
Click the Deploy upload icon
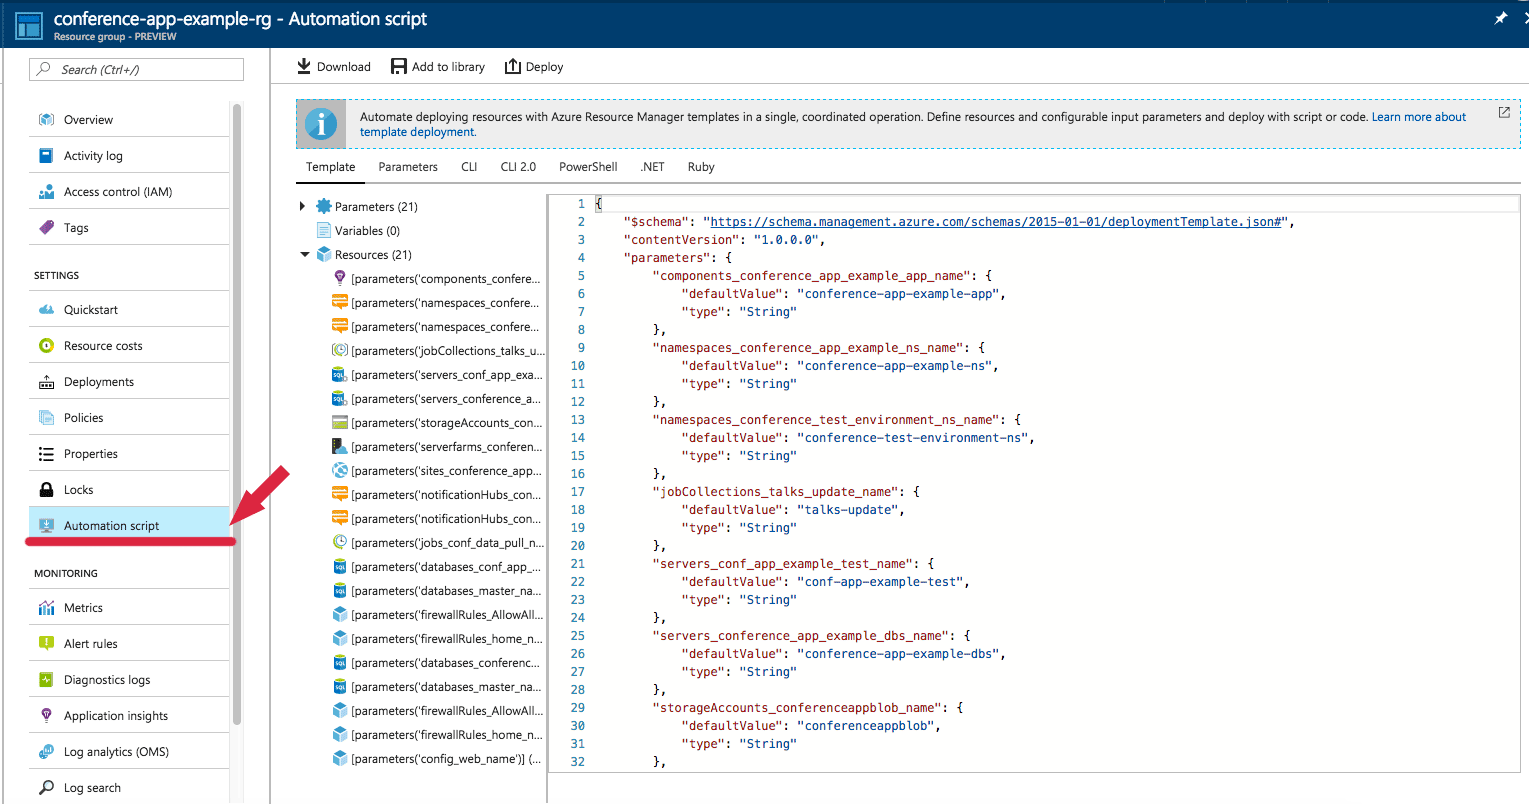point(513,67)
